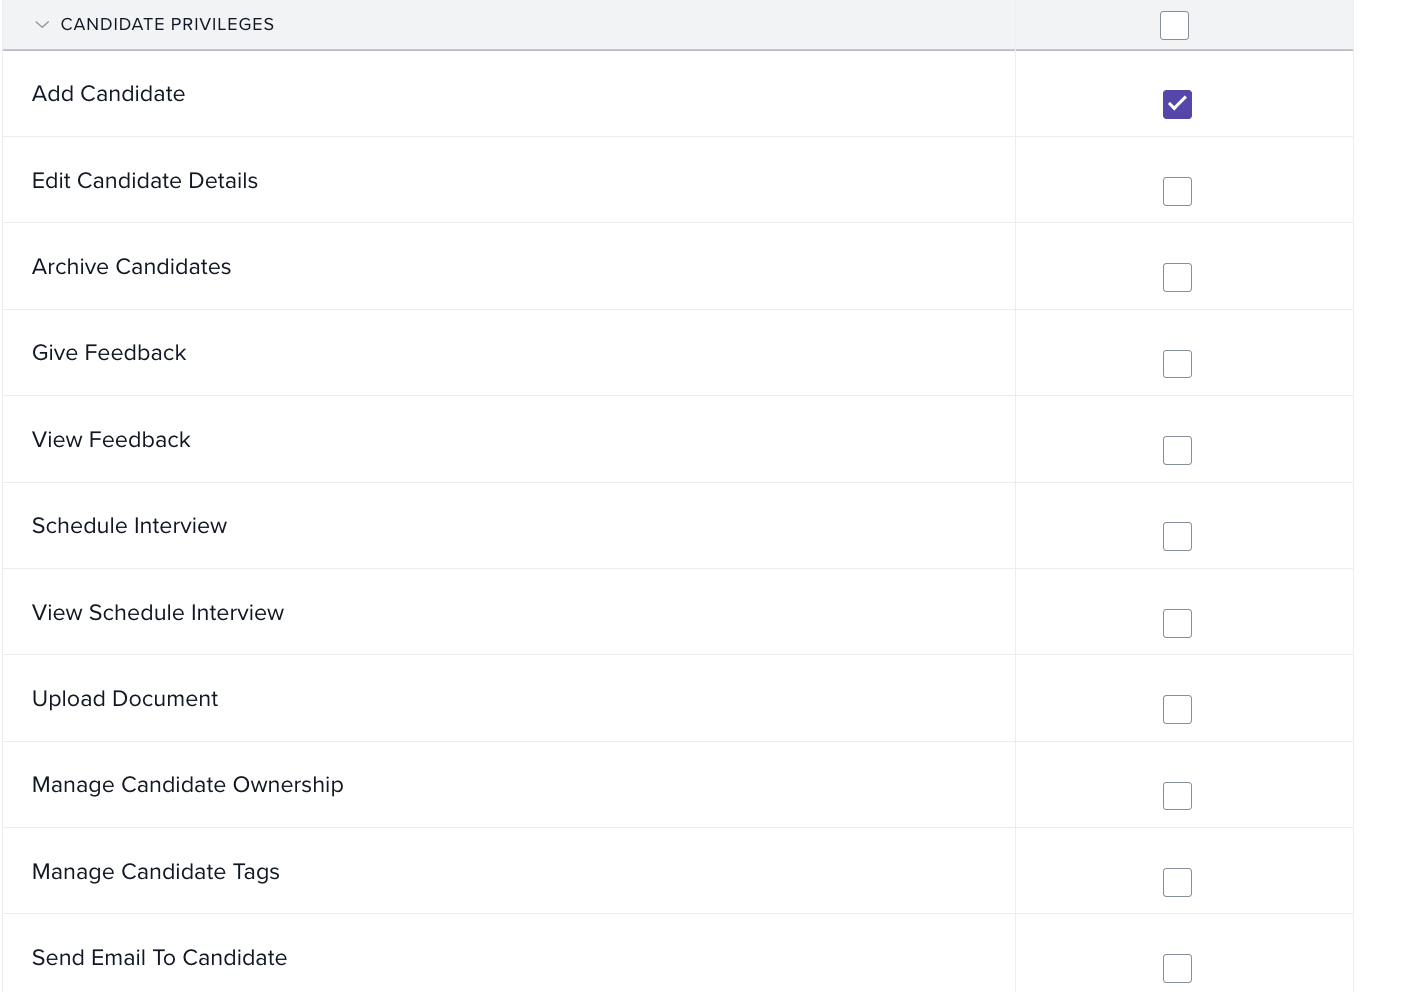1424x992 pixels.
Task: Tick the Manage Candidate Tags checkbox
Action: 1177,882
